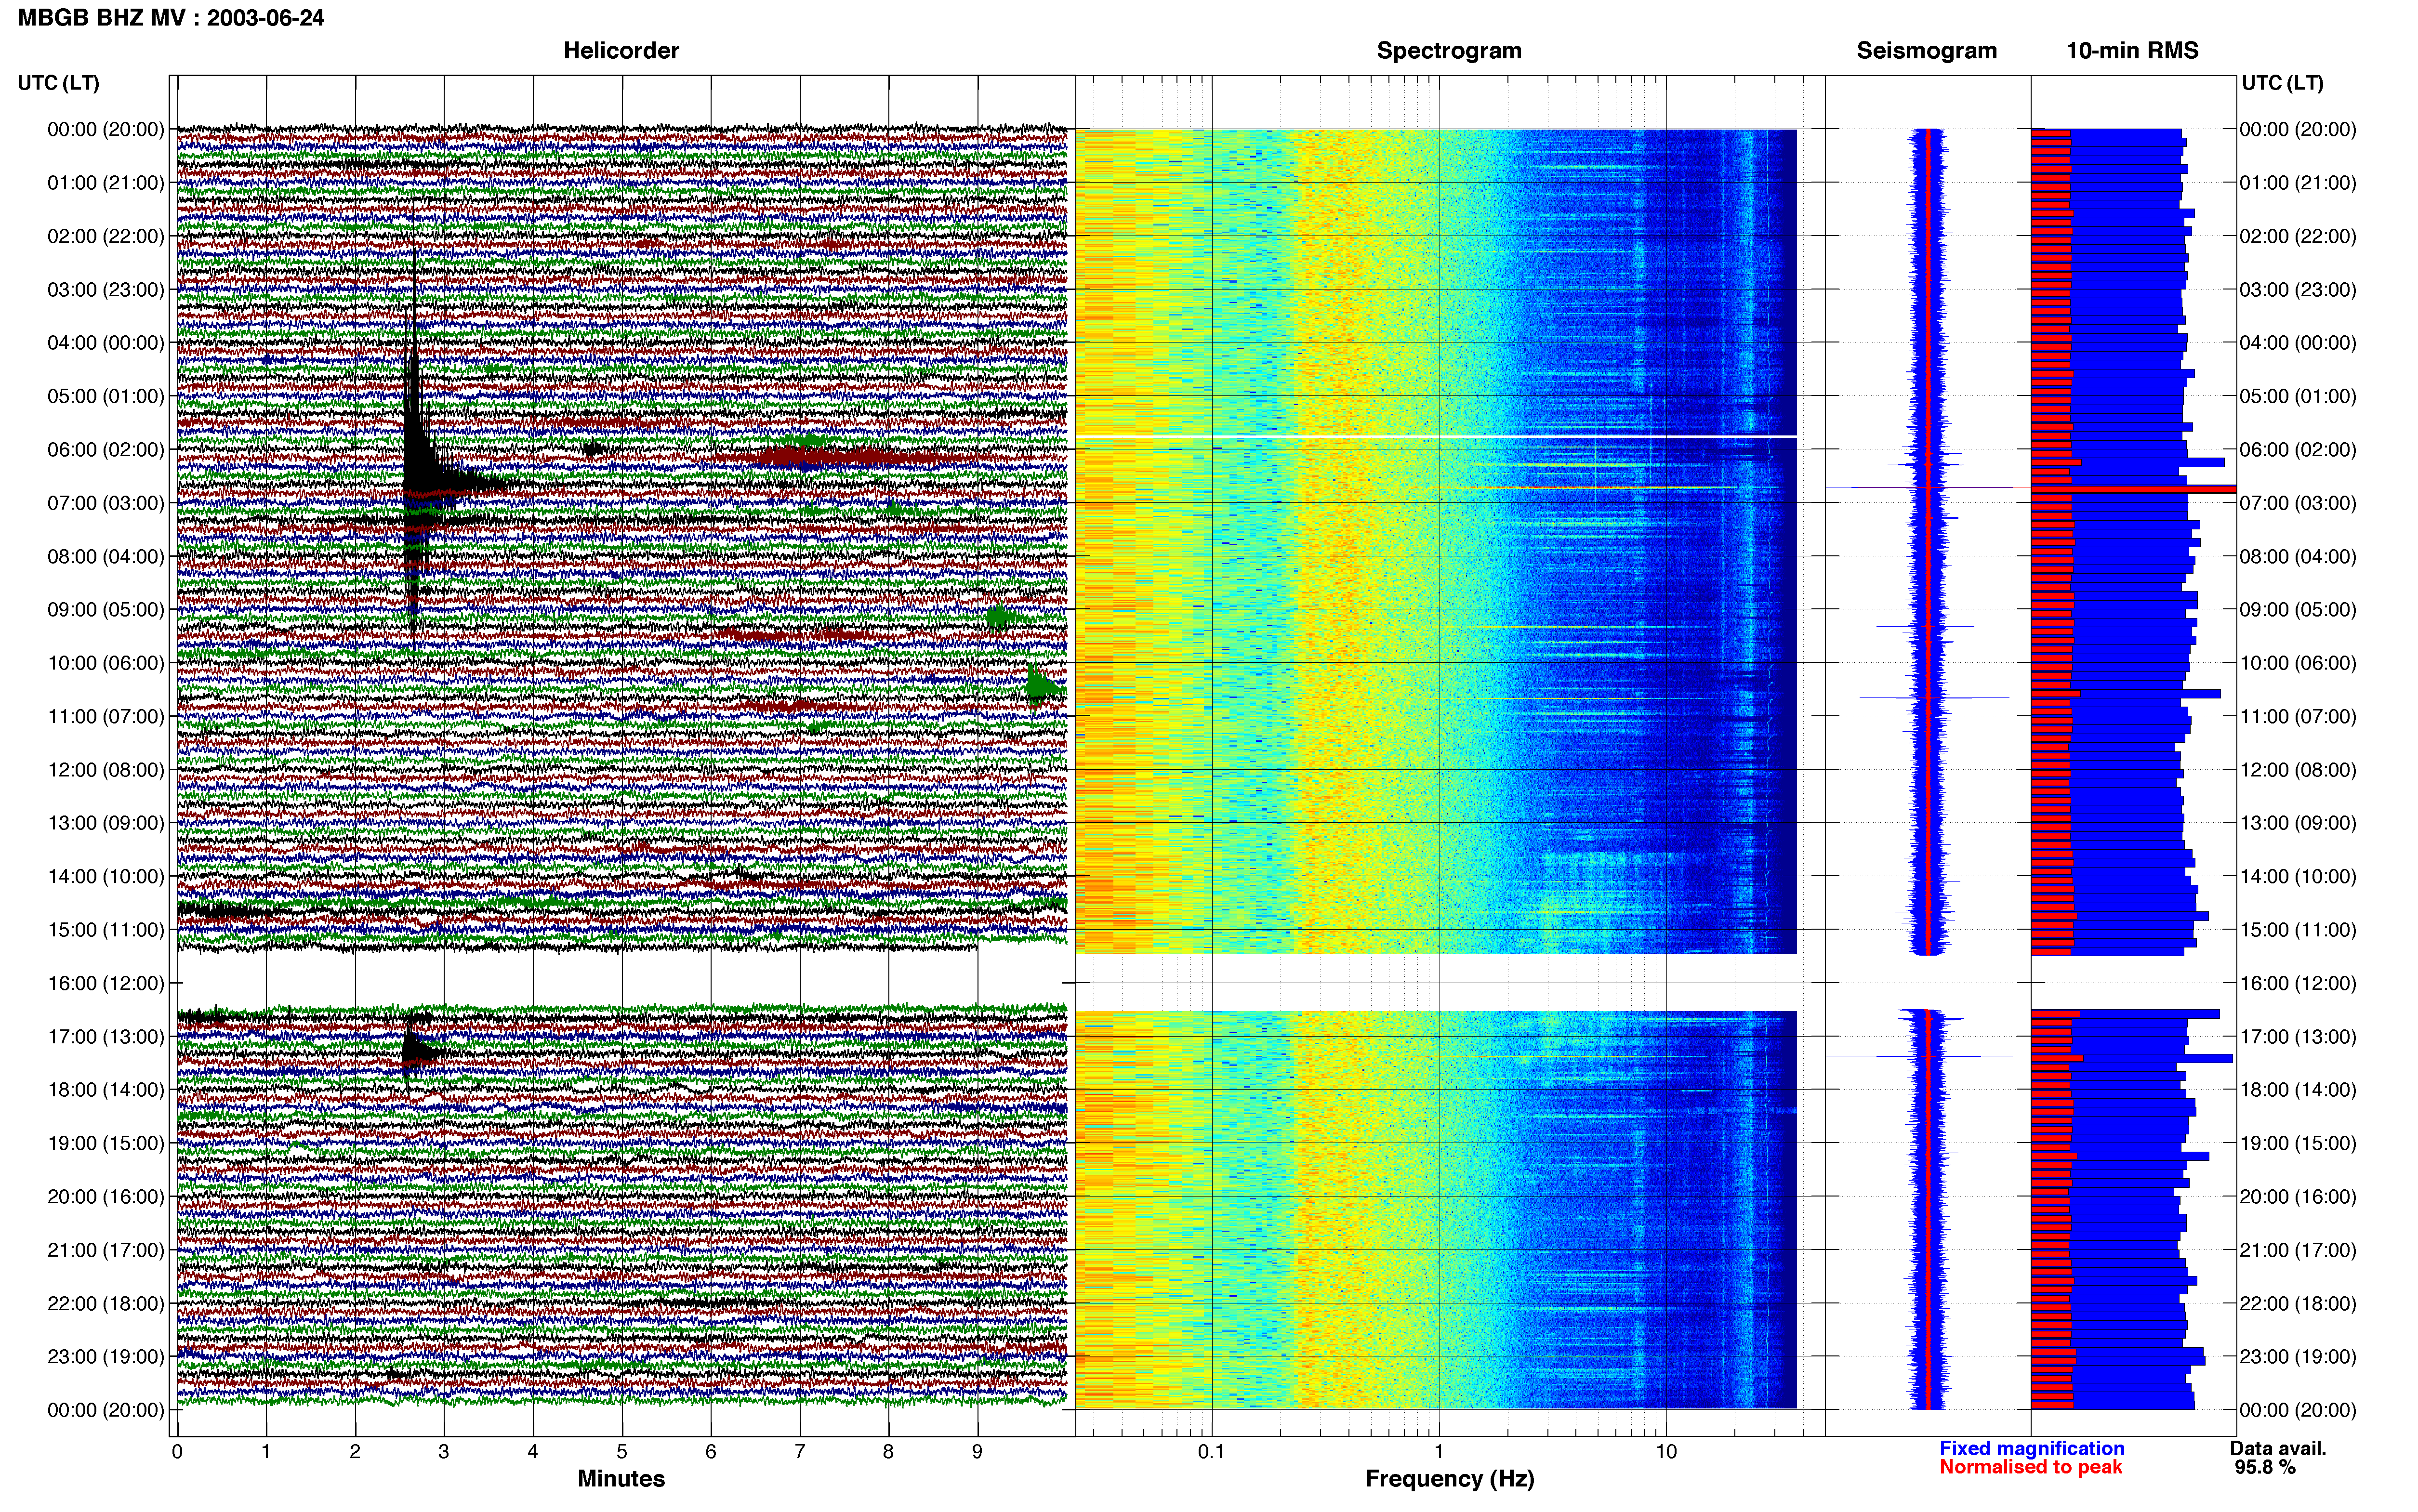Image resolution: width=2418 pixels, height=1512 pixels.
Task: Click helicorder minute tick '9'
Action: [977, 1452]
